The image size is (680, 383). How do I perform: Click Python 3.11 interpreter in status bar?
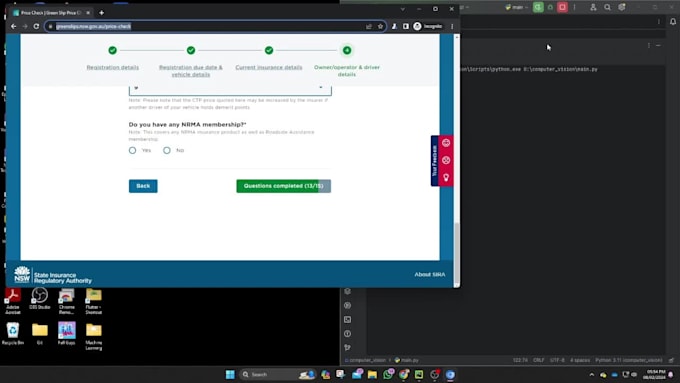click(629, 360)
